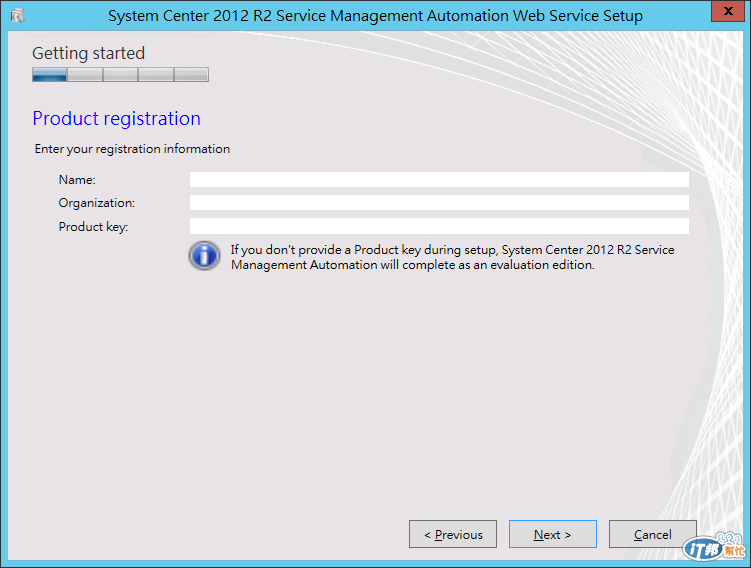Click the evaluation edition notice text
The height and width of the screenshot is (568, 751).
(x=453, y=257)
